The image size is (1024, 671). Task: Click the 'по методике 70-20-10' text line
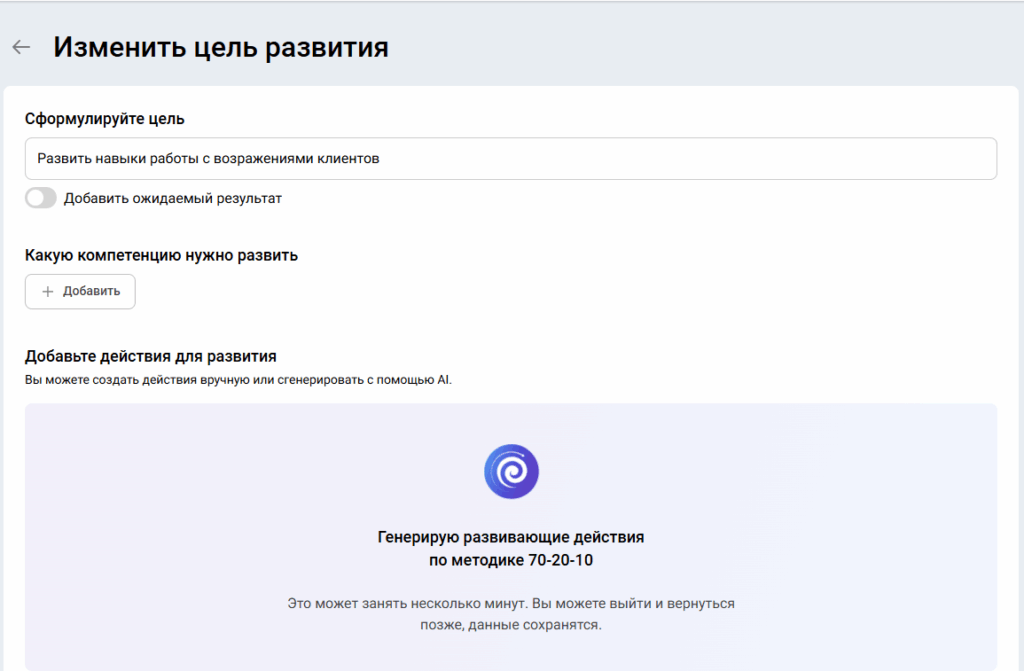[x=511, y=560]
